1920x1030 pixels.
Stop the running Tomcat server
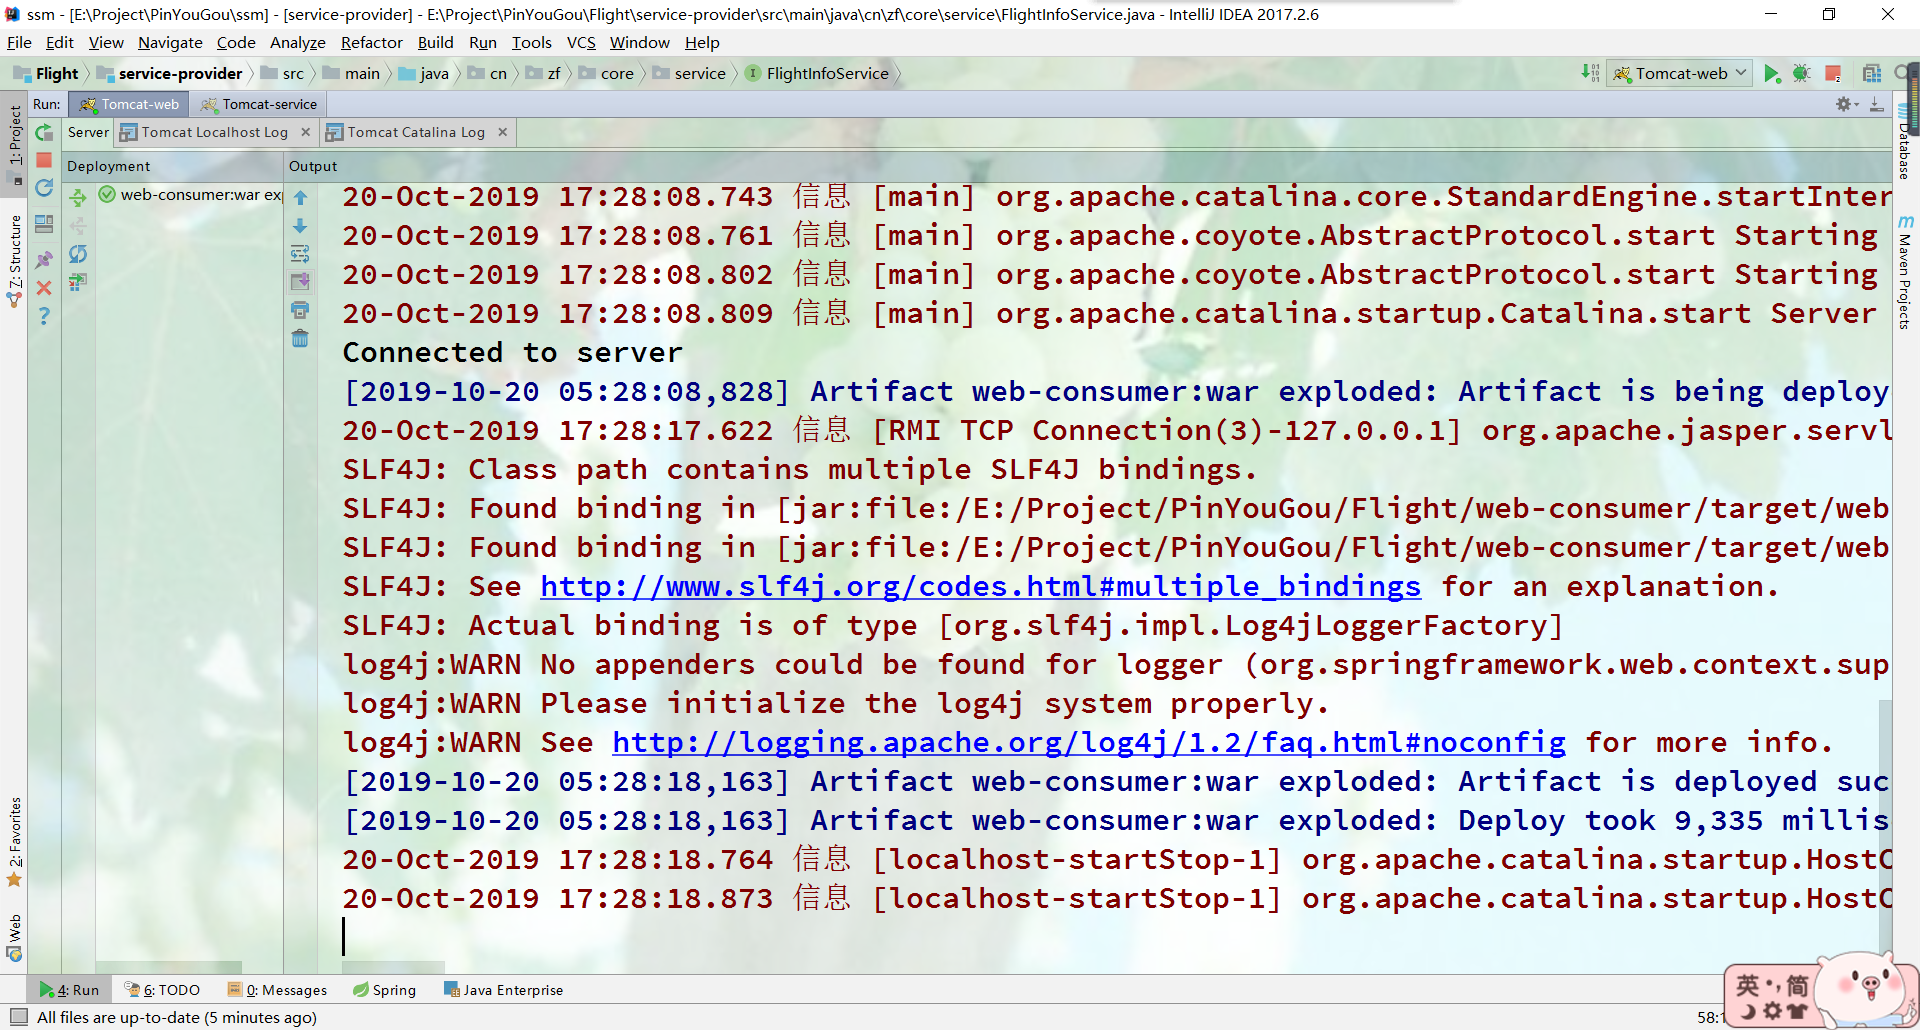pyautogui.click(x=44, y=160)
